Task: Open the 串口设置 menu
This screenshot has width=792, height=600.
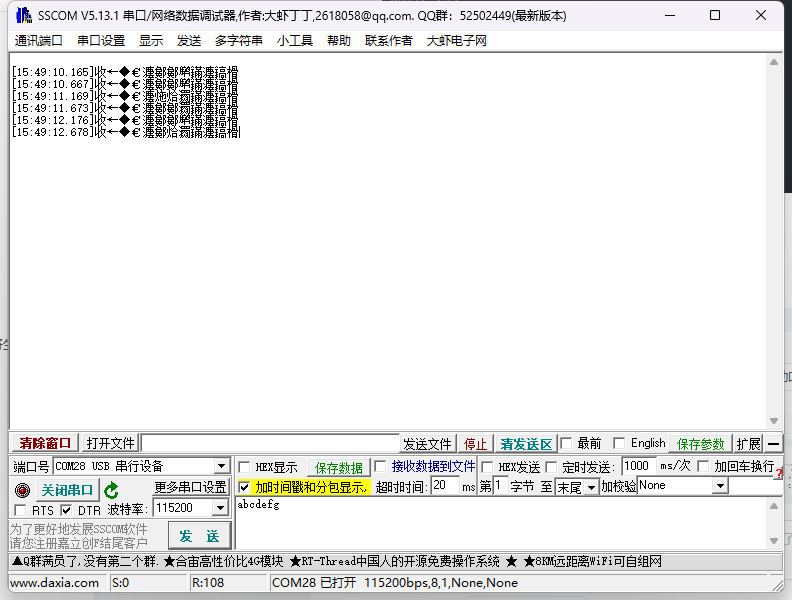Action: point(101,40)
